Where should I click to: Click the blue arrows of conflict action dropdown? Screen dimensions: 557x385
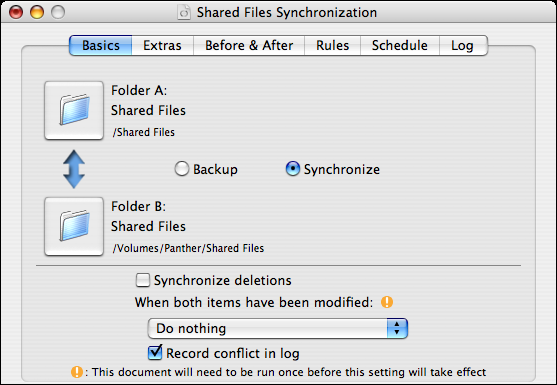click(397, 328)
